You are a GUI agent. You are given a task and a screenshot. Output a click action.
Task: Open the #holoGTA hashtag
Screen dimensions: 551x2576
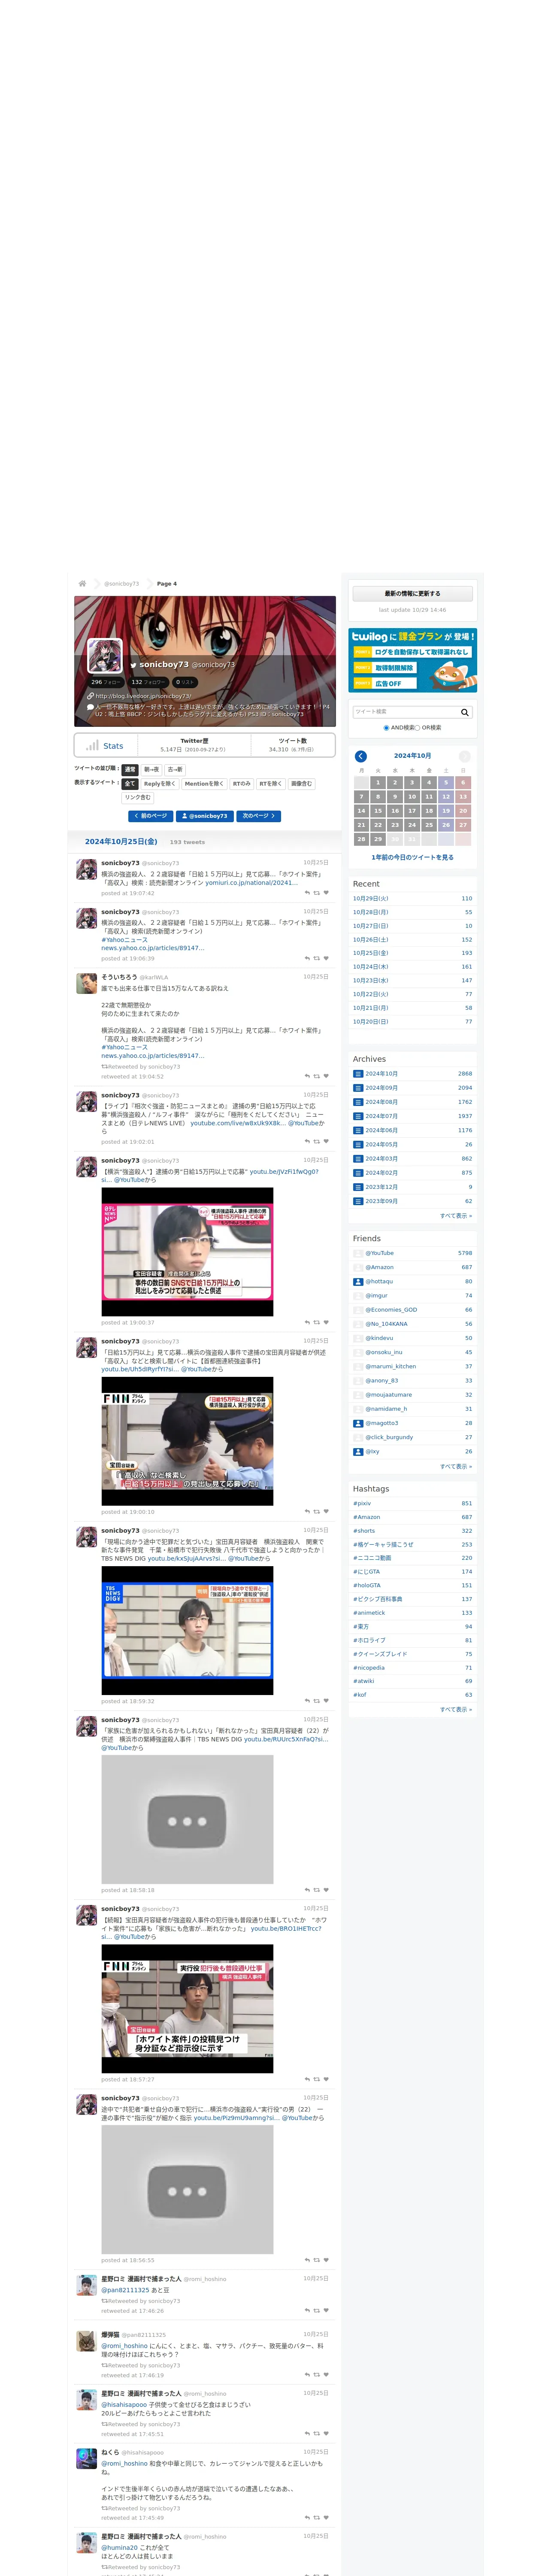[x=366, y=1585]
